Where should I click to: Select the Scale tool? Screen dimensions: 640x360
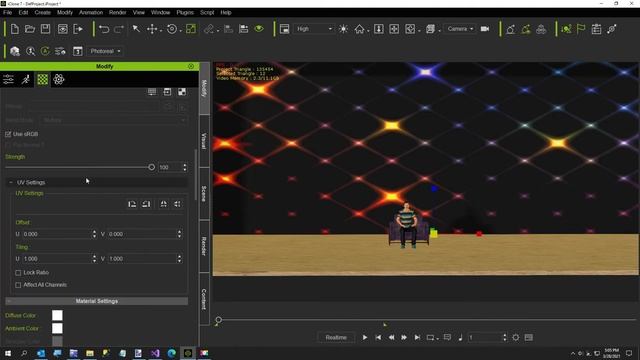point(191,29)
